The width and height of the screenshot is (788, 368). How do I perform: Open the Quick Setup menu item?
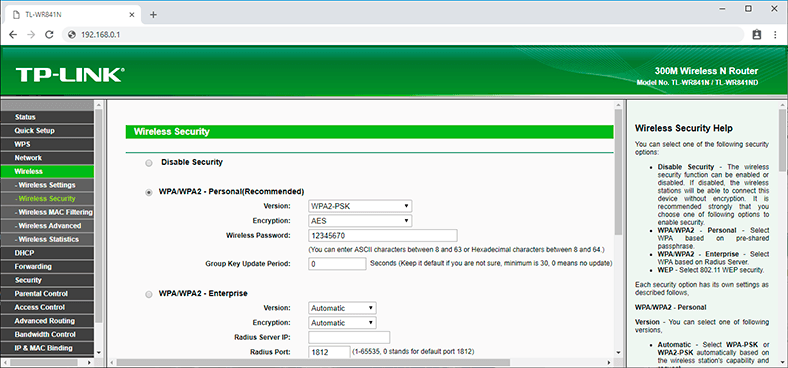(47, 131)
